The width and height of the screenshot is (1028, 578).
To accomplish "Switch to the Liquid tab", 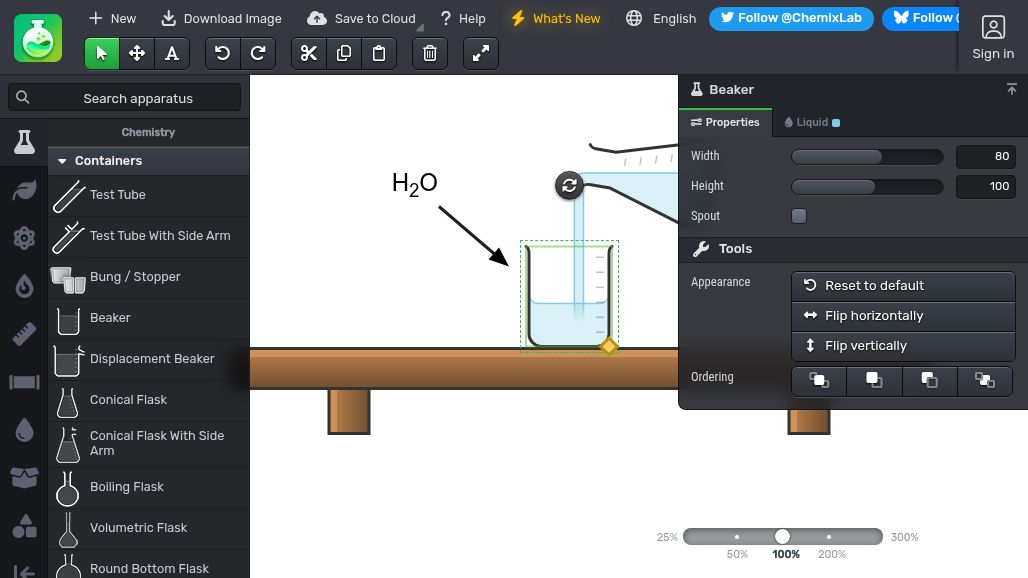I will [812, 122].
